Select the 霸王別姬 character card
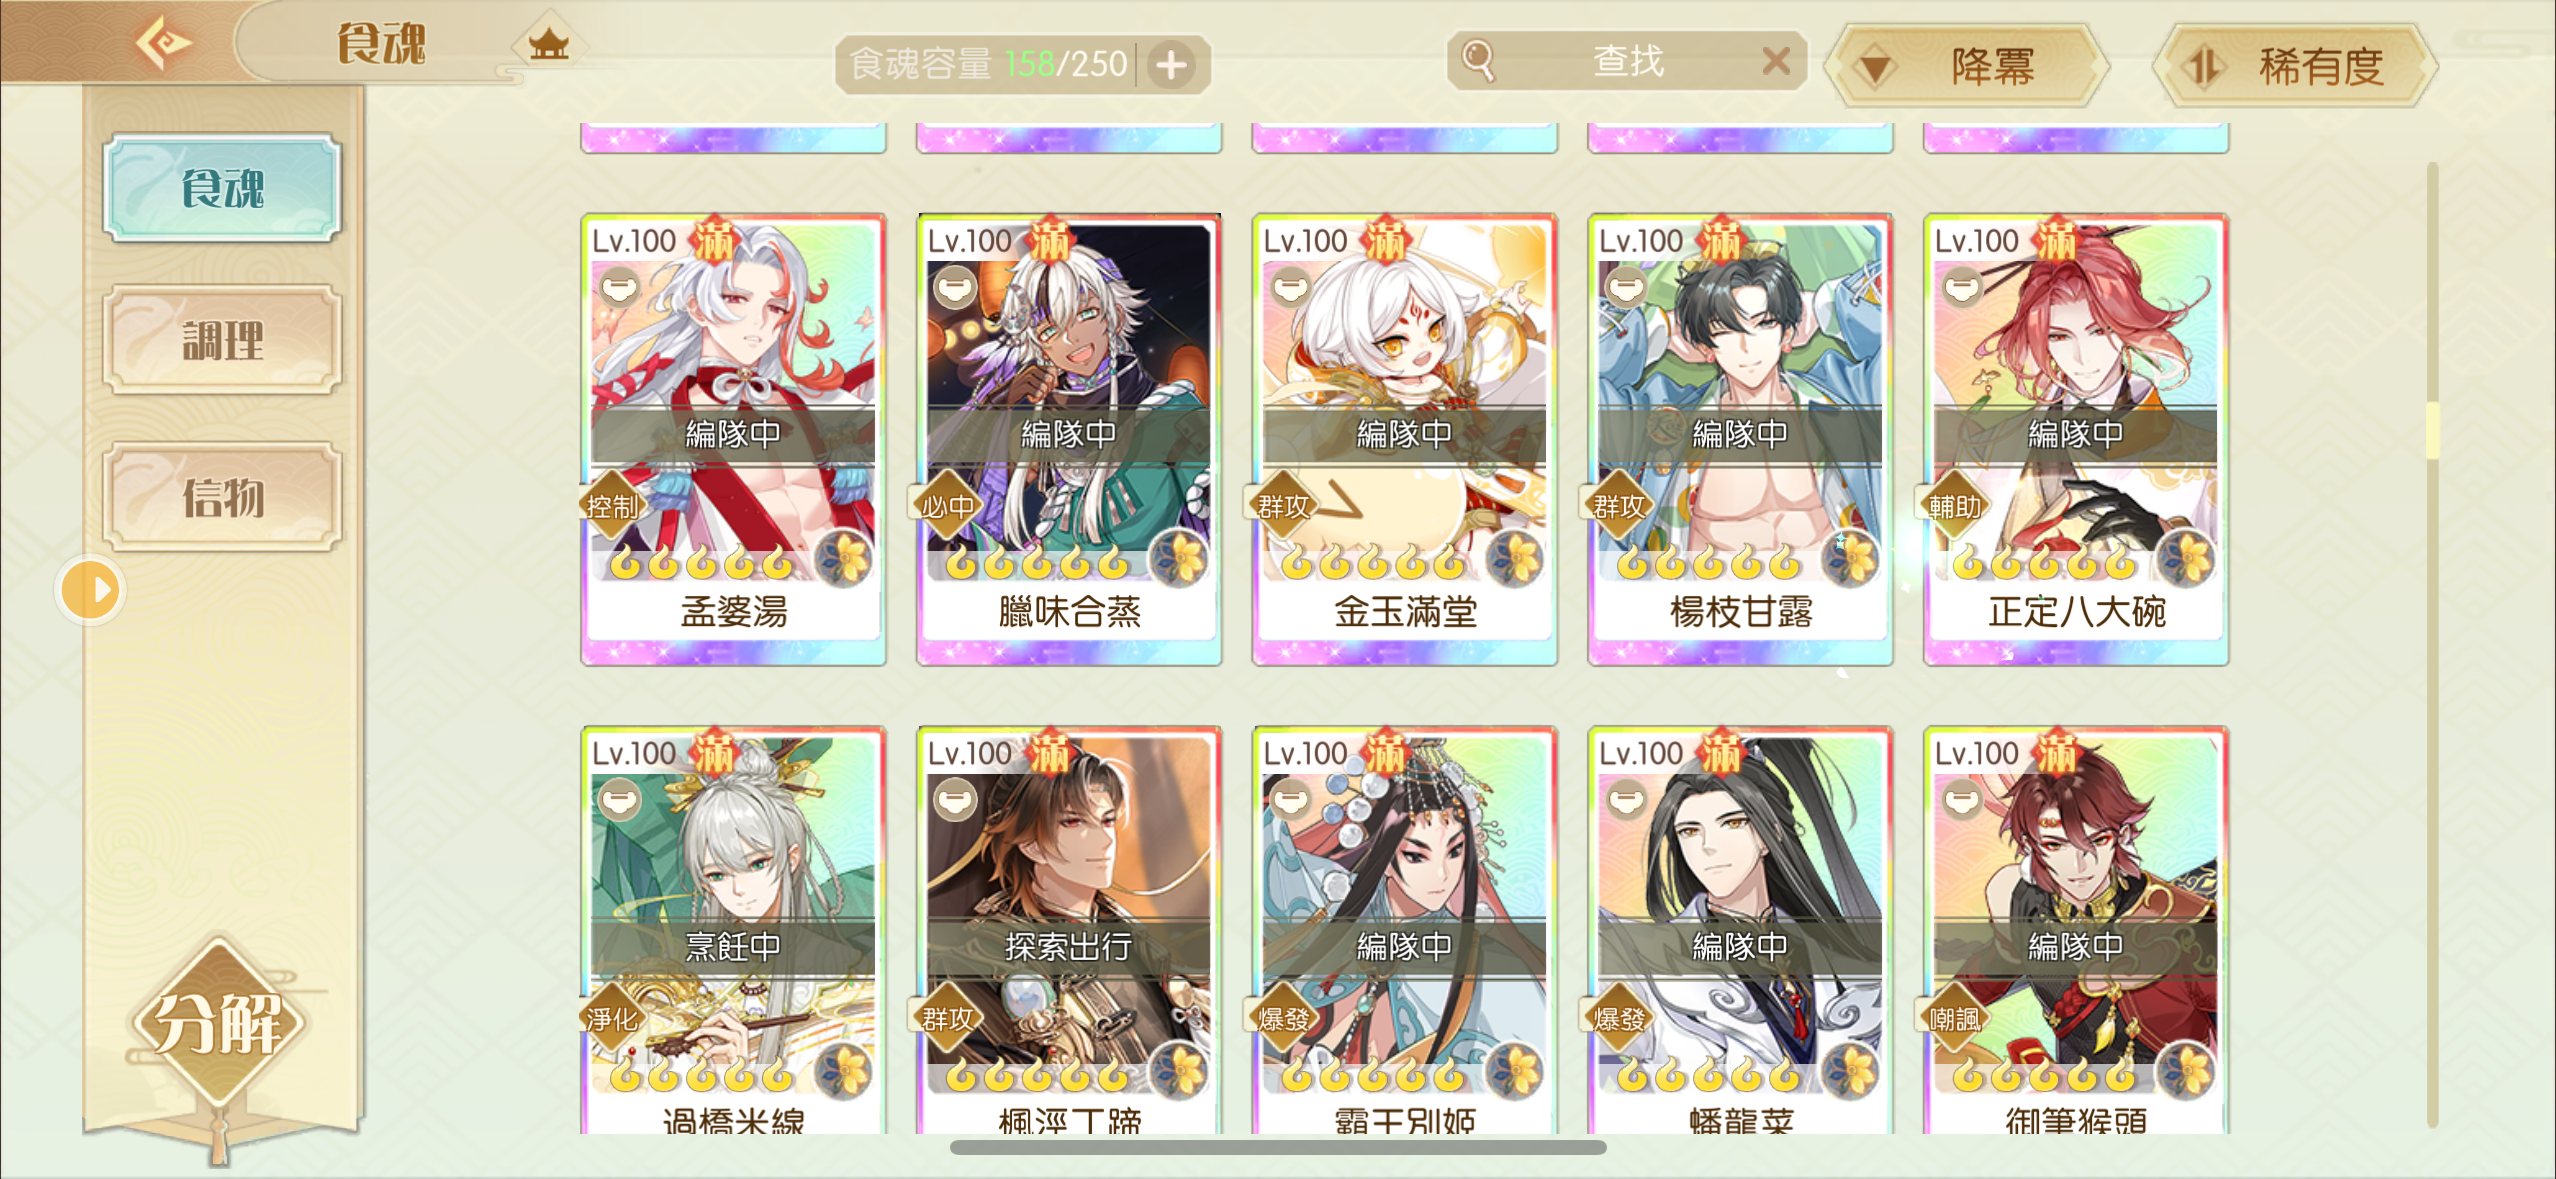Image resolution: width=2556 pixels, height=1179 pixels. (1404, 931)
